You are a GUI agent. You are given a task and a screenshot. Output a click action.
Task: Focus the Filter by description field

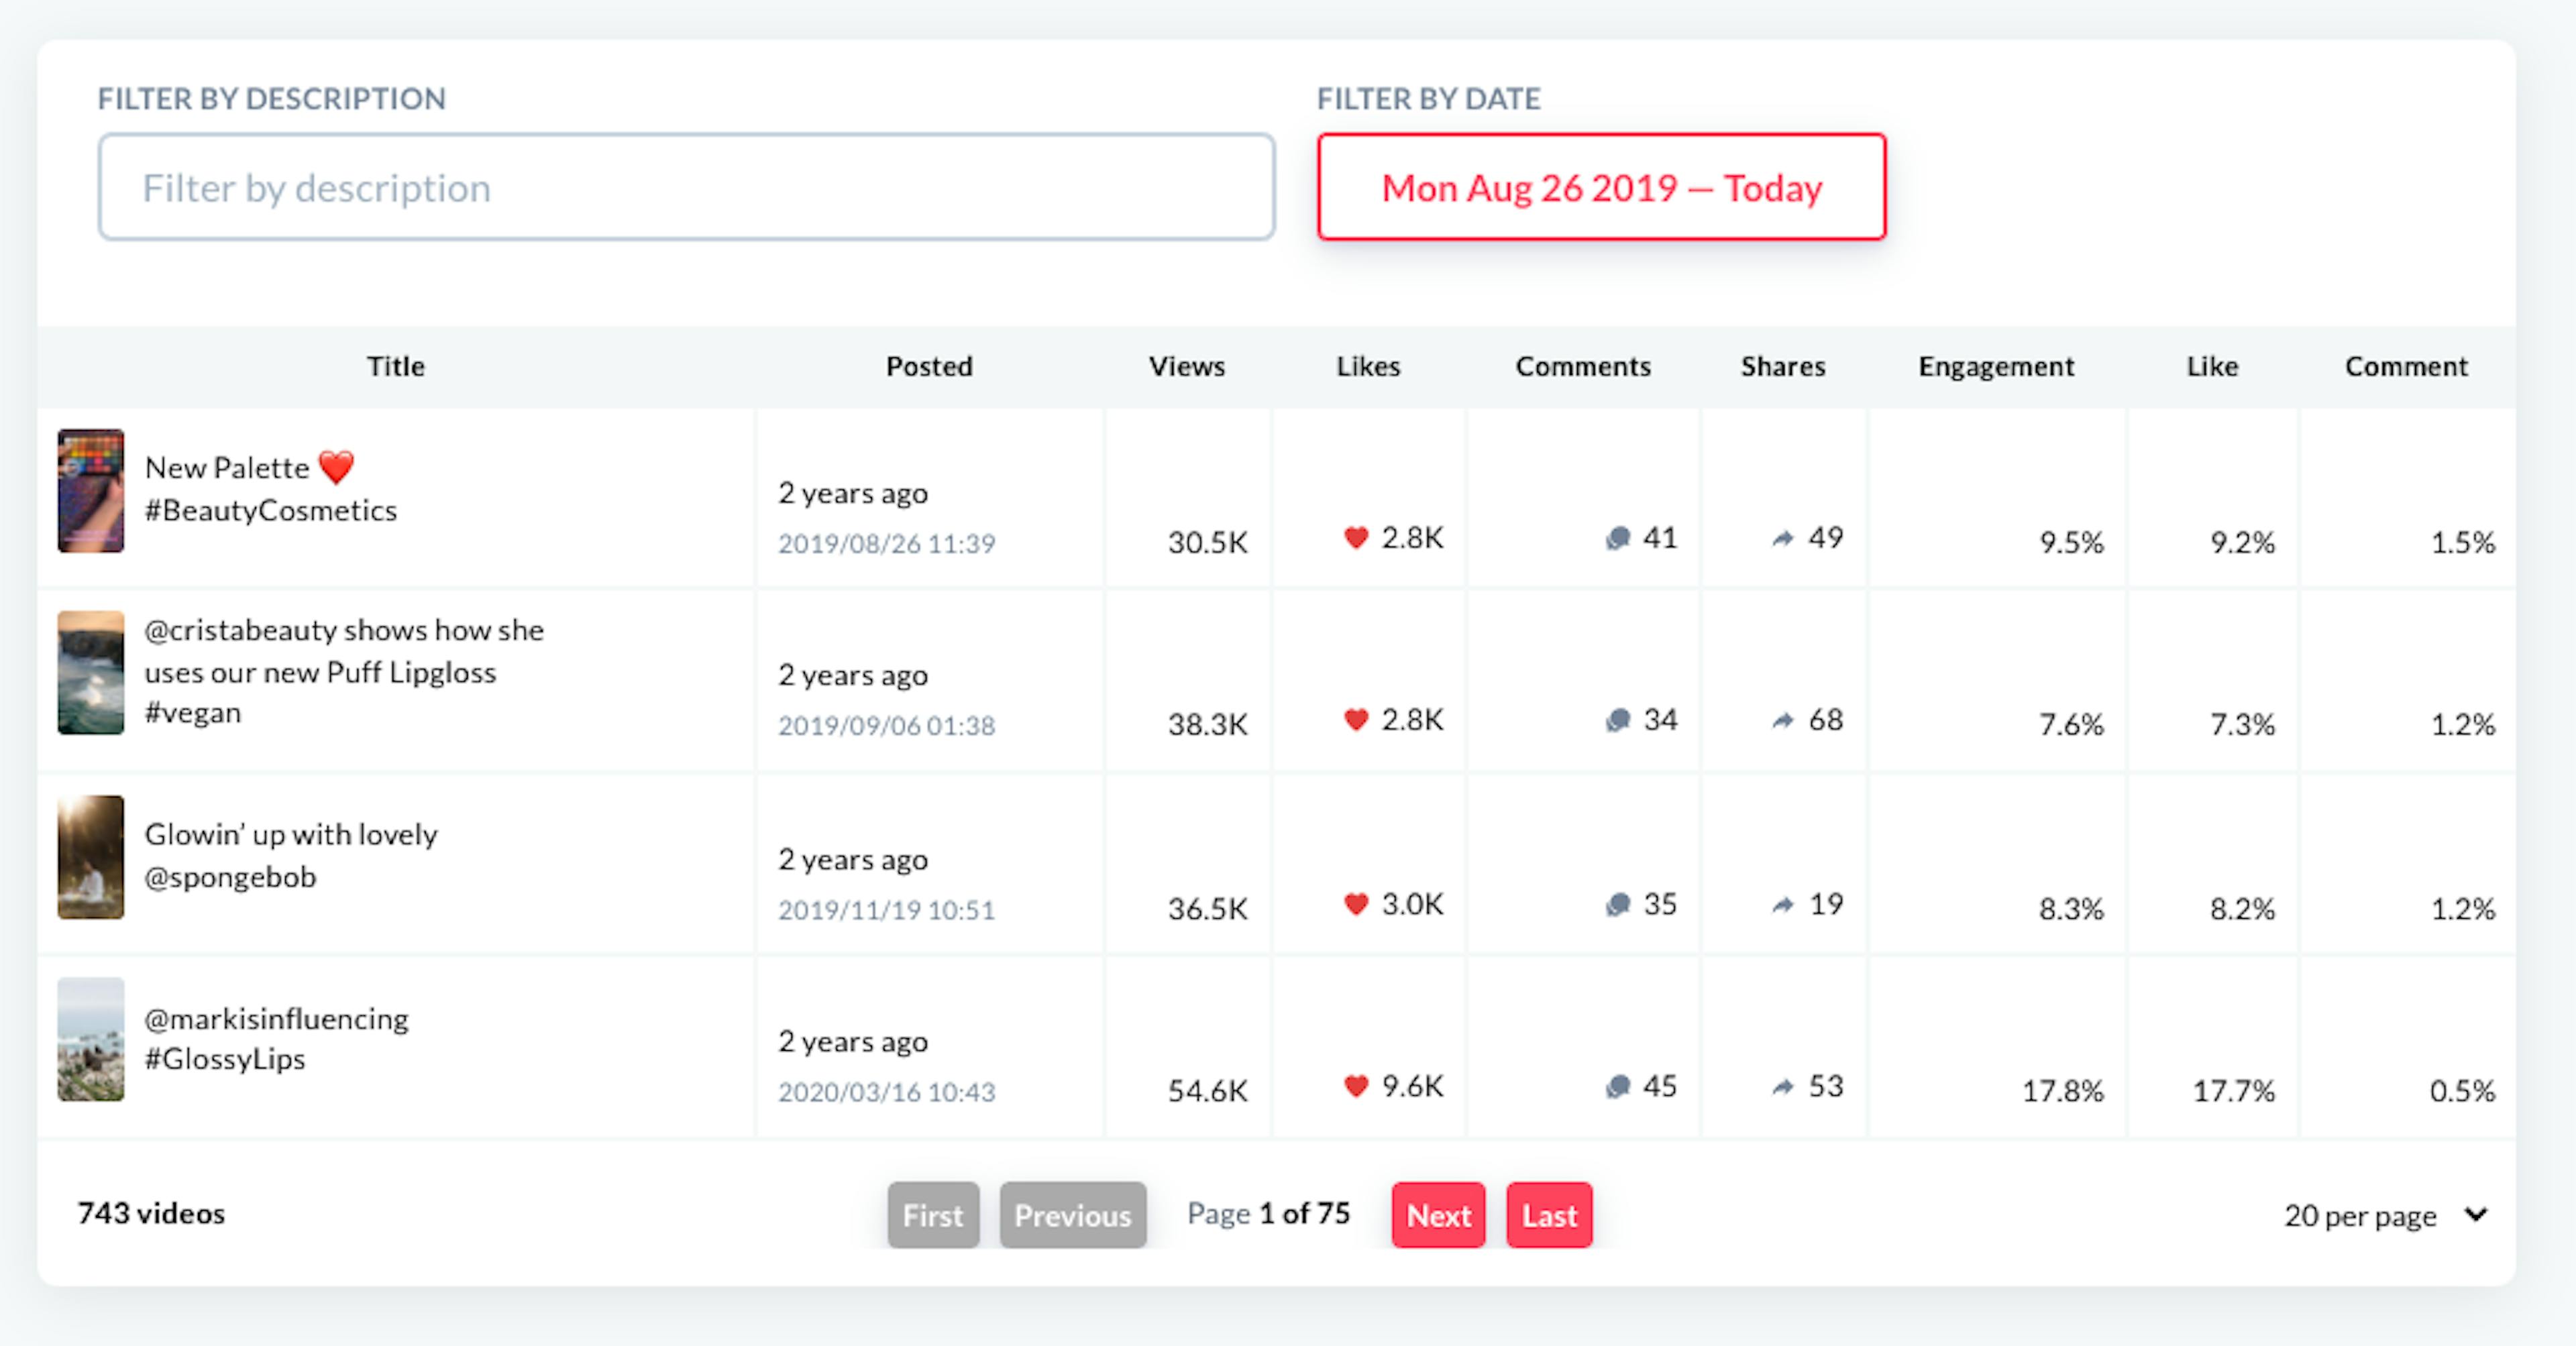[686, 187]
